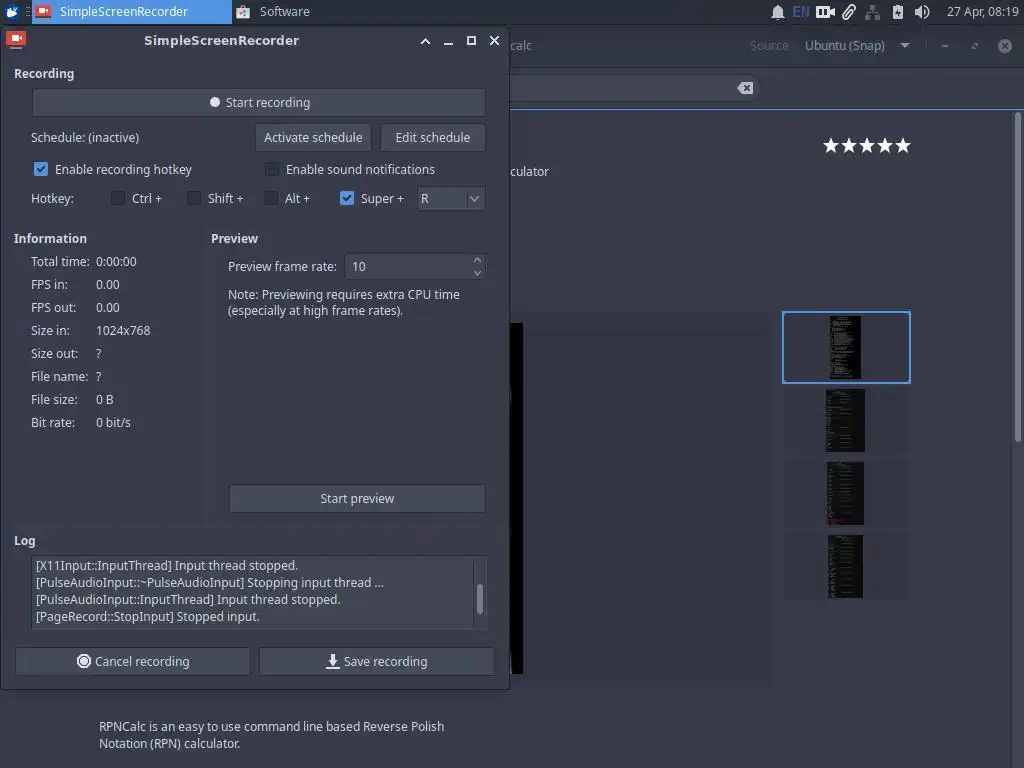Click Save recording button
The width and height of the screenshot is (1024, 768).
click(377, 662)
